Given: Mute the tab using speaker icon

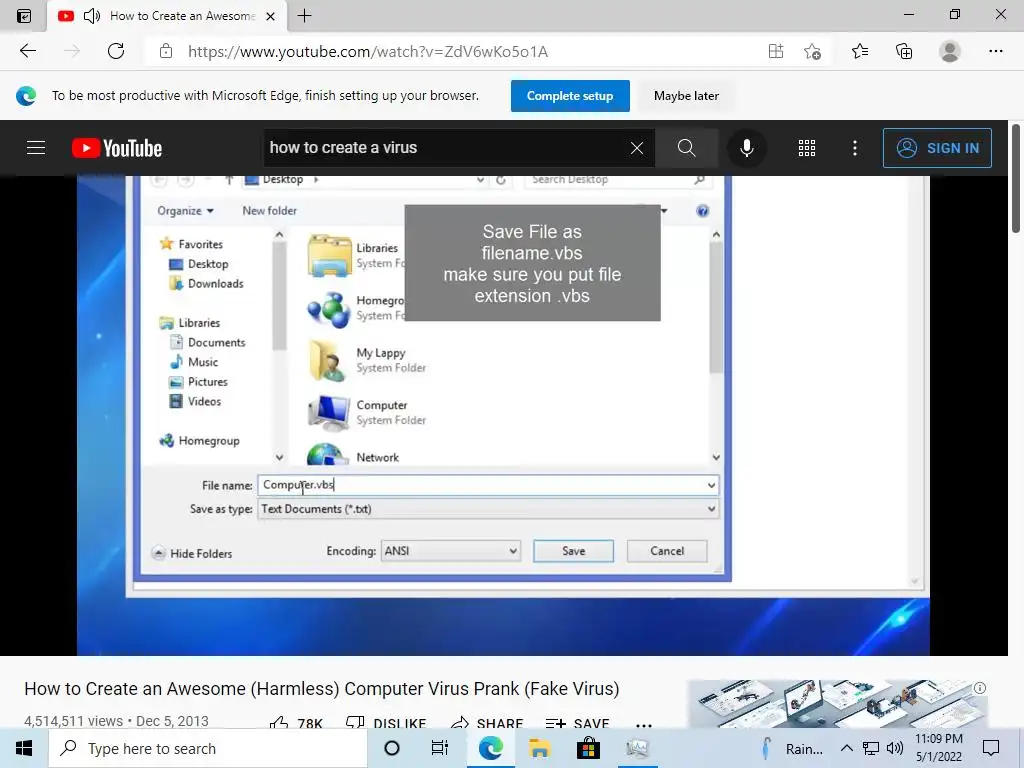Looking at the screenshot, I should (91, 16).
